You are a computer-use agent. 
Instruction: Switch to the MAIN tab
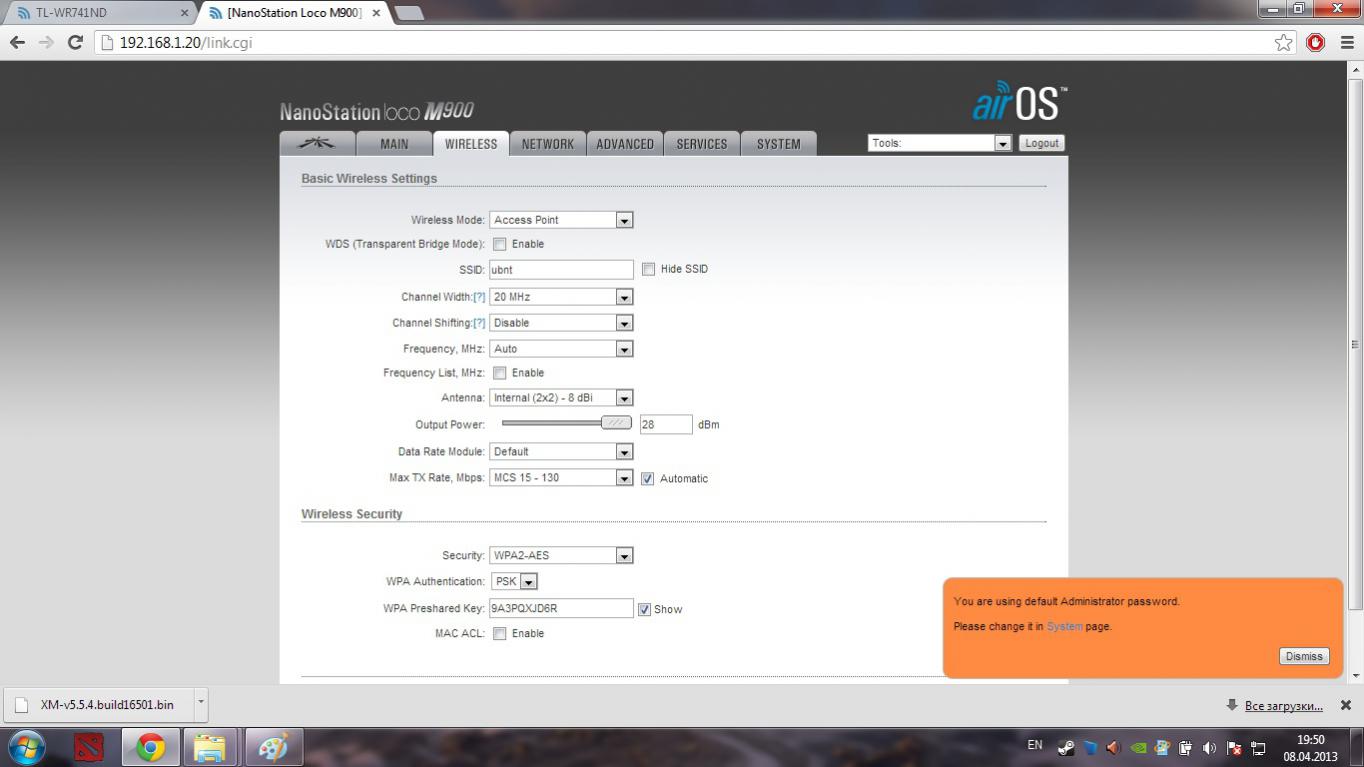click(394, 143)
